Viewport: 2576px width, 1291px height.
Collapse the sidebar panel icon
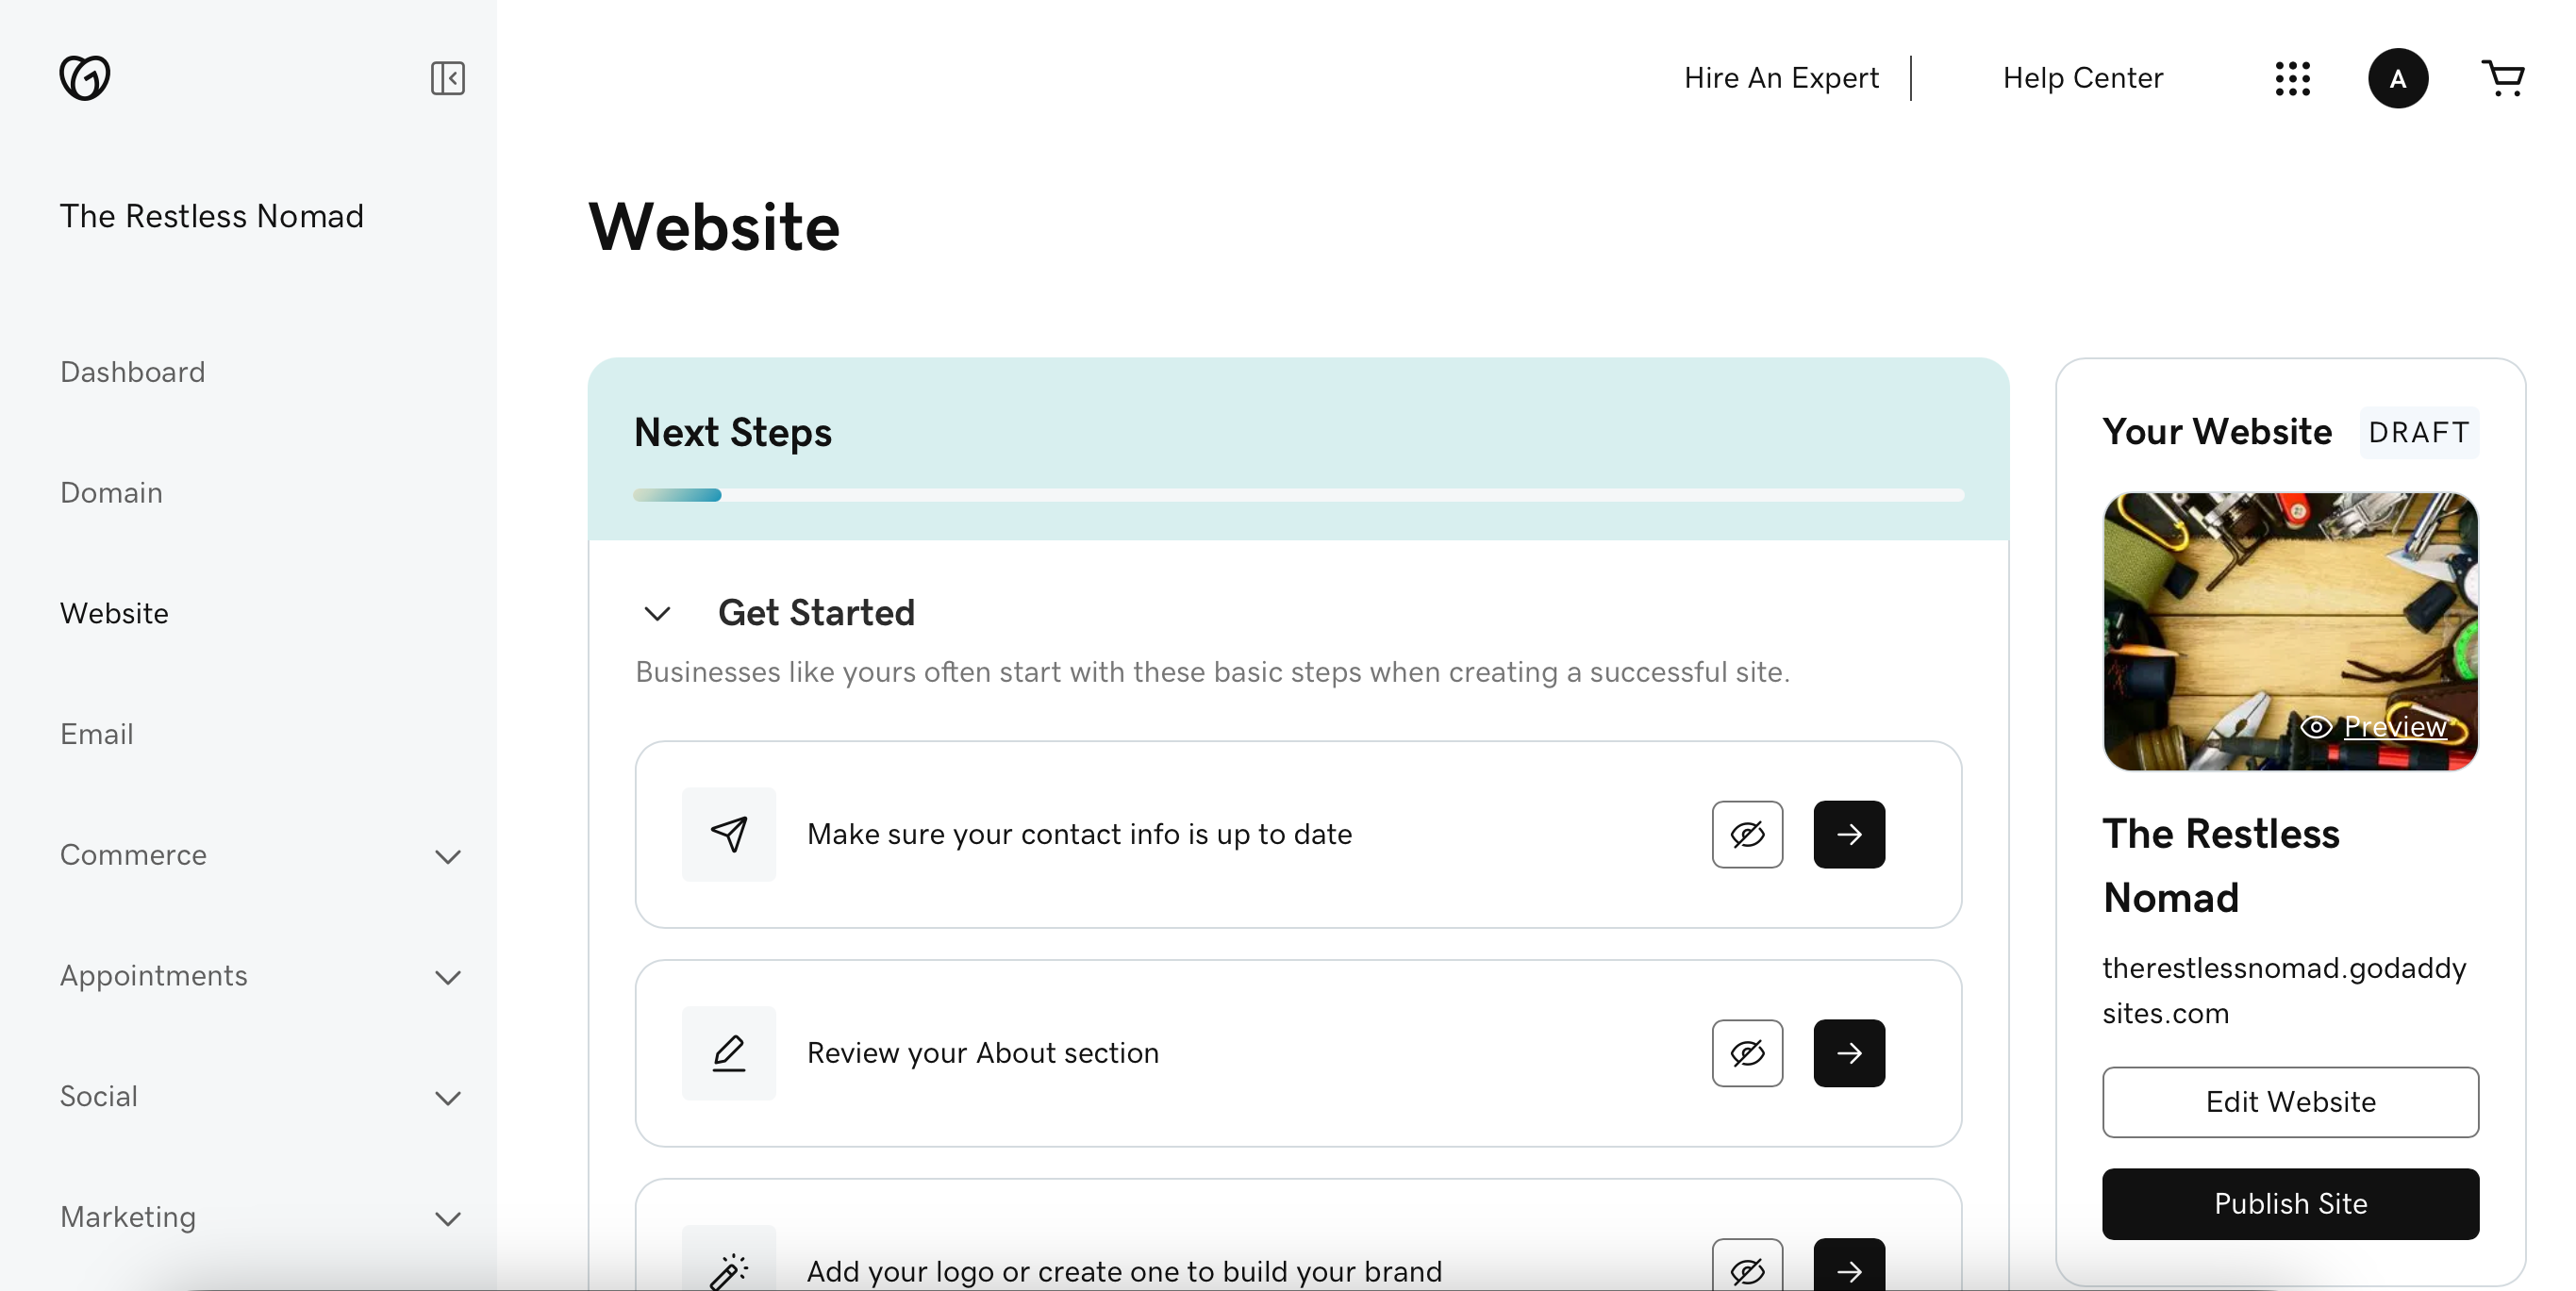pos(447,78)
